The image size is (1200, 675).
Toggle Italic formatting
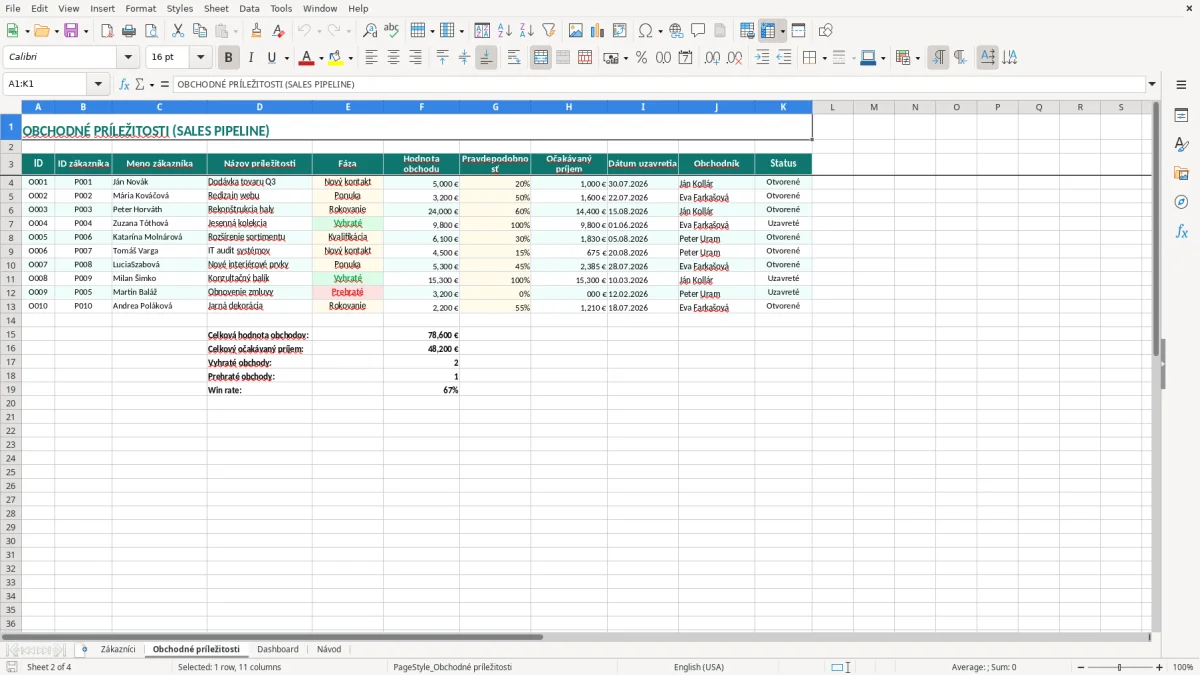tap(251, 58)
